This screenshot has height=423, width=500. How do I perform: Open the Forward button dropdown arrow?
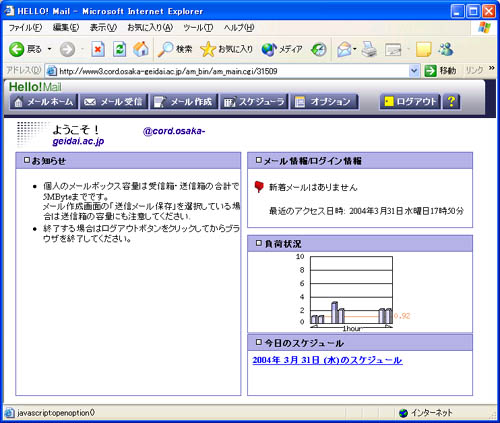coord(82,50)
